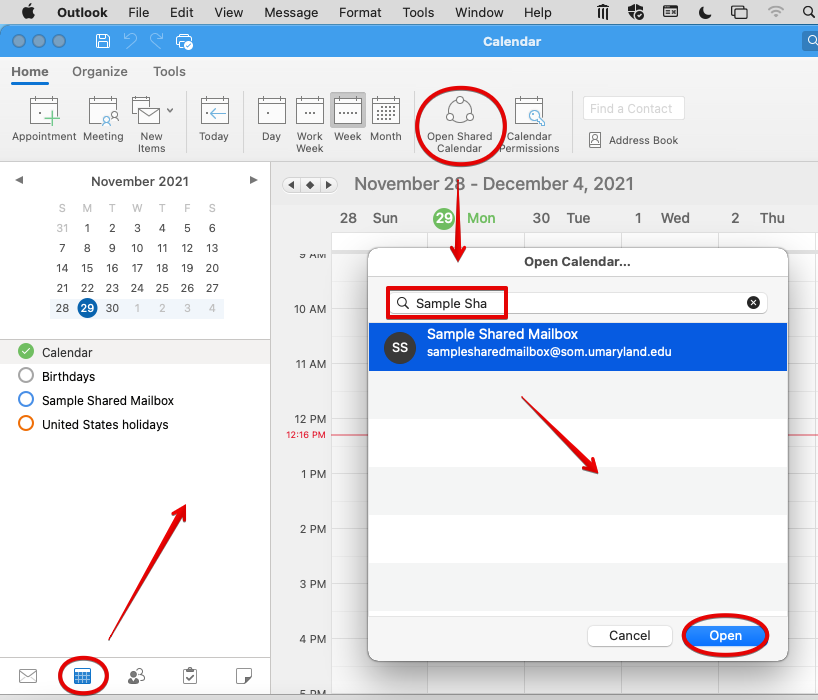
Task: Uncheck the main Calendar checkbox
Action: [x=27, y=352]
